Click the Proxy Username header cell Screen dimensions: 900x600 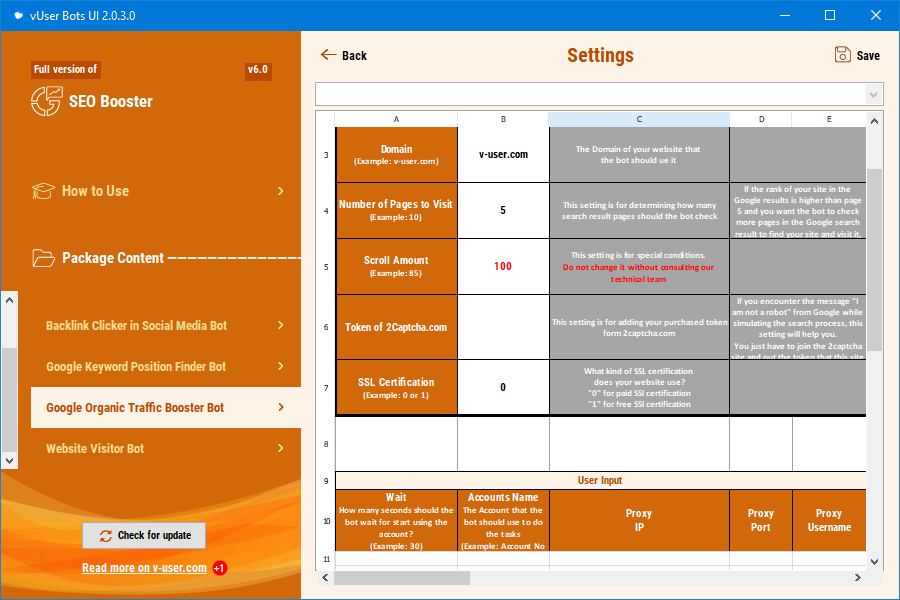coord(829,520)
